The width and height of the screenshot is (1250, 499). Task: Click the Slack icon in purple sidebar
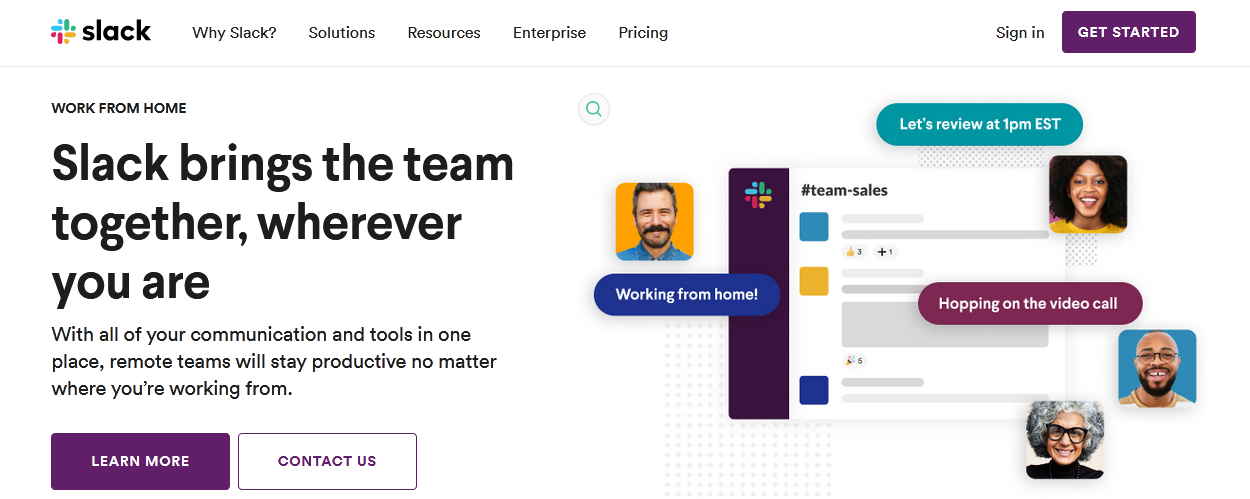758,195
